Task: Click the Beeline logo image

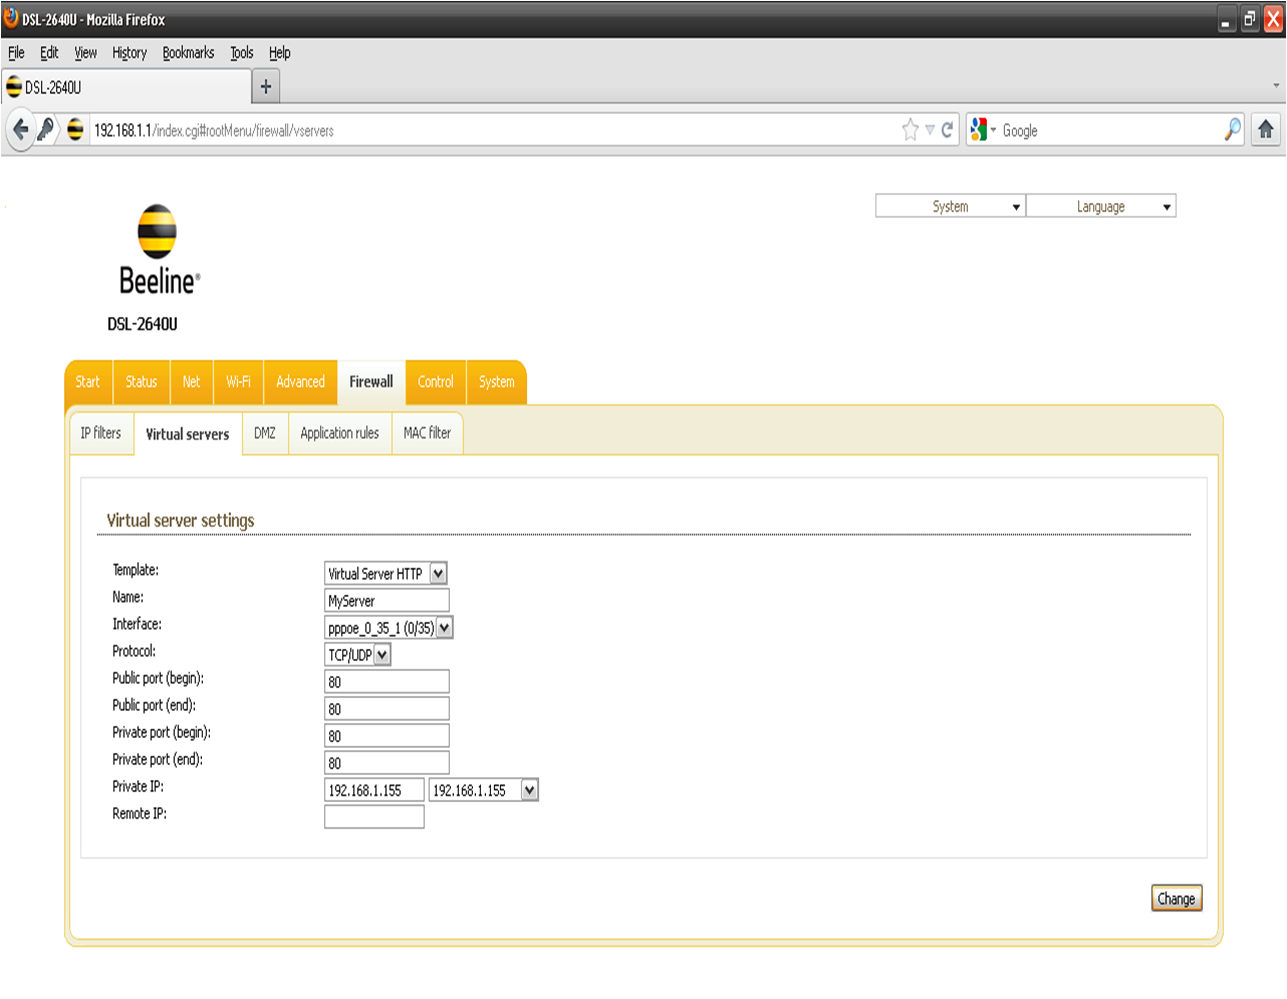Action: (158, 250)
